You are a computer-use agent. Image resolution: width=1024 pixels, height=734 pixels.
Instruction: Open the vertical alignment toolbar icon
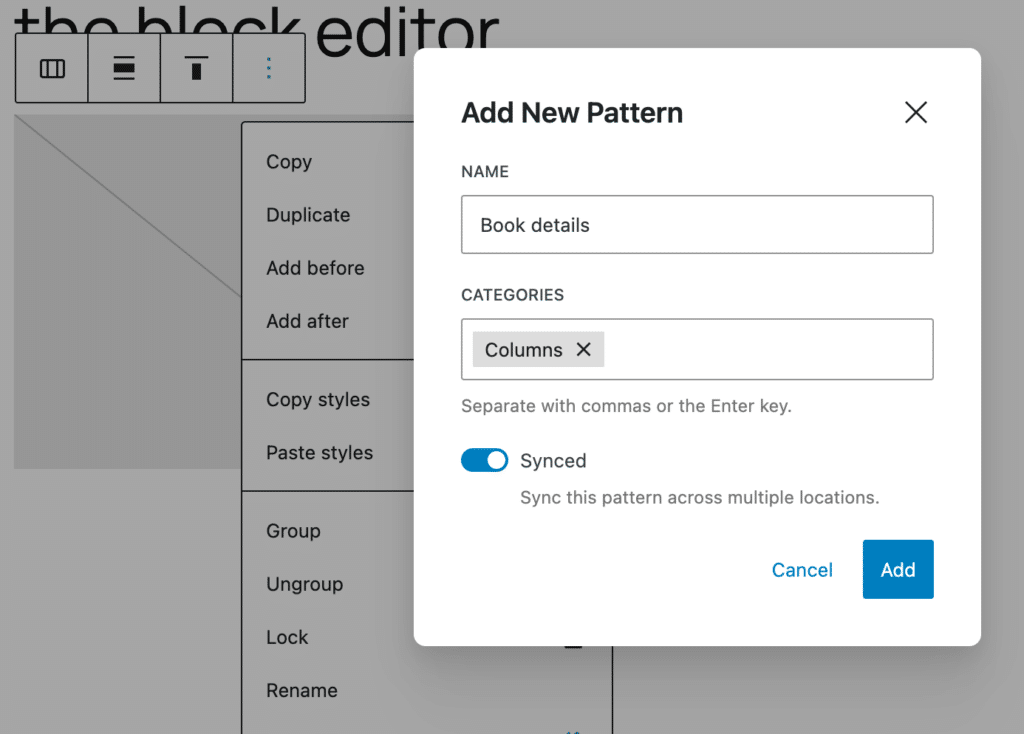click(123, 68)
